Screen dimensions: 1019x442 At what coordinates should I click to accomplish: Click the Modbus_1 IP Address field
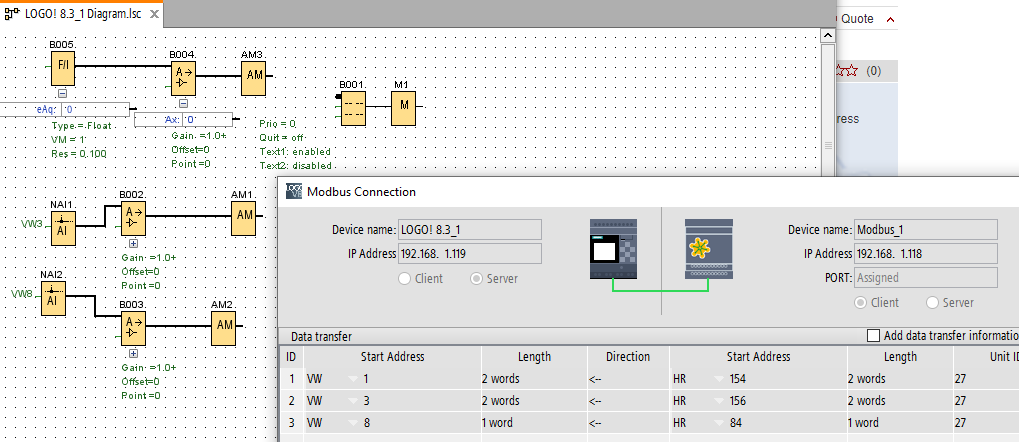tap(926, 253)
